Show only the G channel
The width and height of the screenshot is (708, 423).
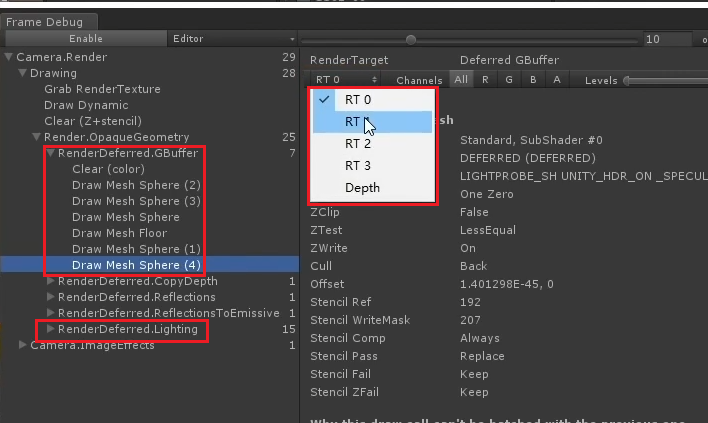tap(509, 79)
